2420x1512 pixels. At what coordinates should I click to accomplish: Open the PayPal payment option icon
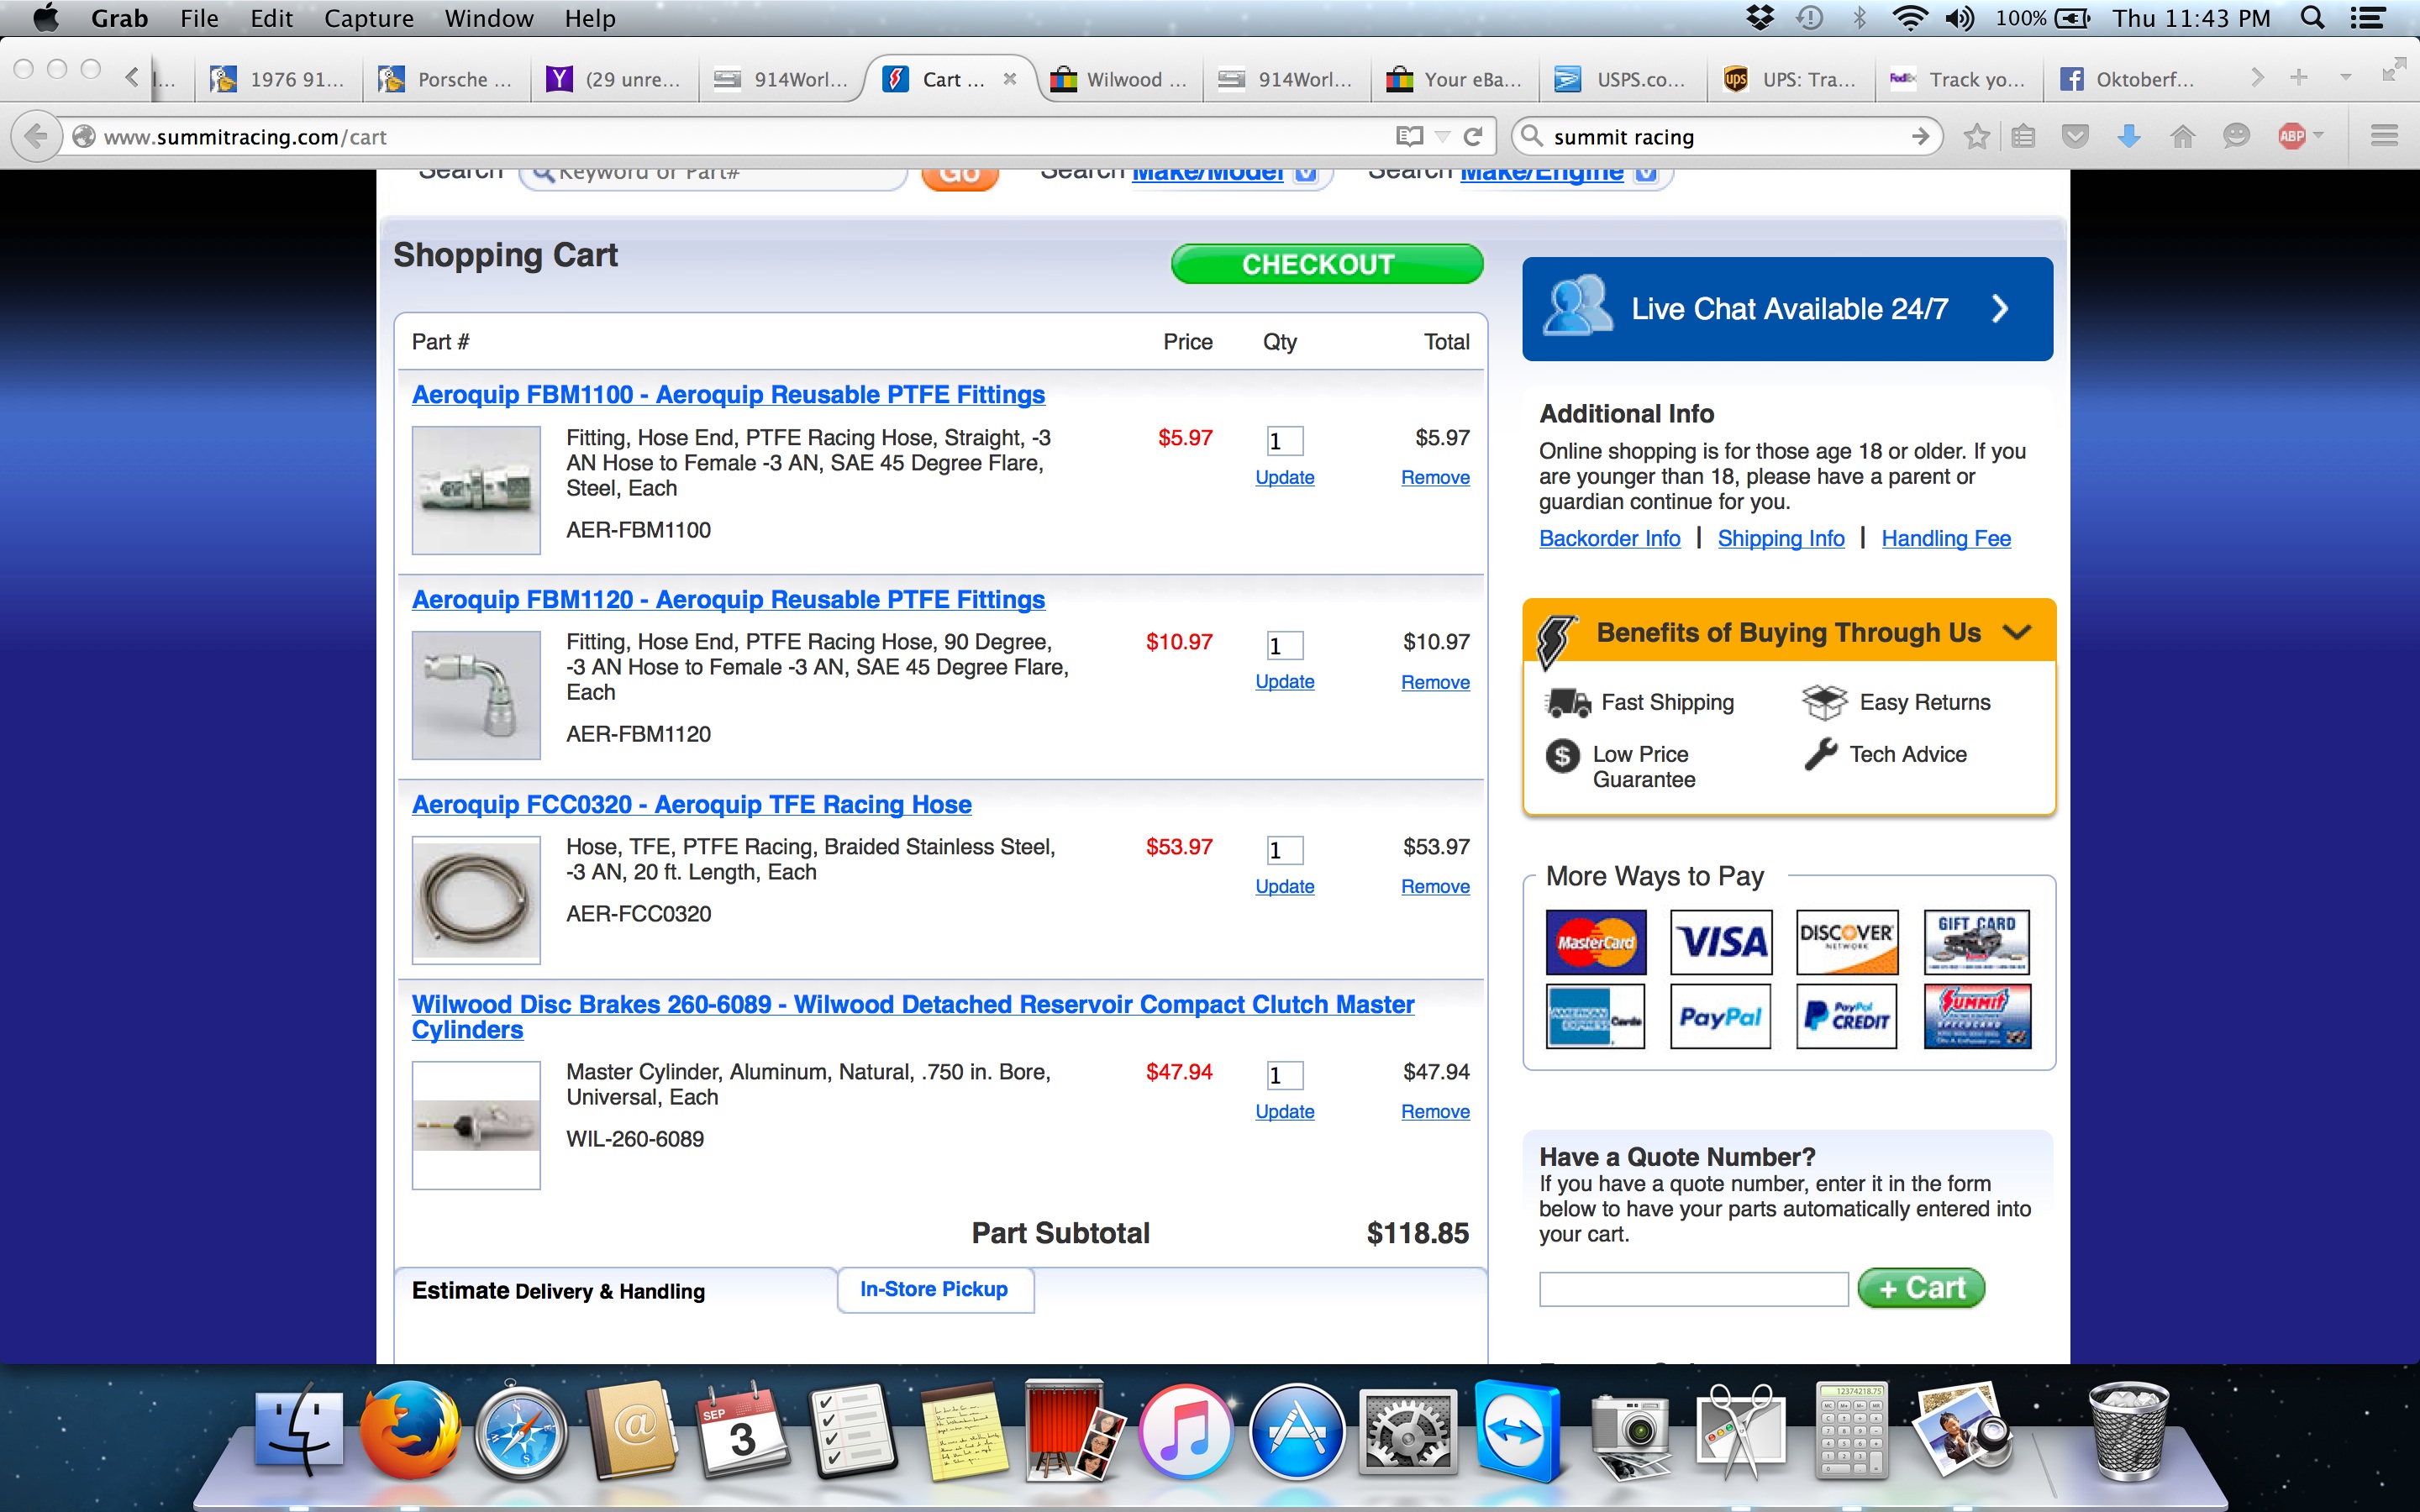pyautogui.click(x=1720, y=1016)
